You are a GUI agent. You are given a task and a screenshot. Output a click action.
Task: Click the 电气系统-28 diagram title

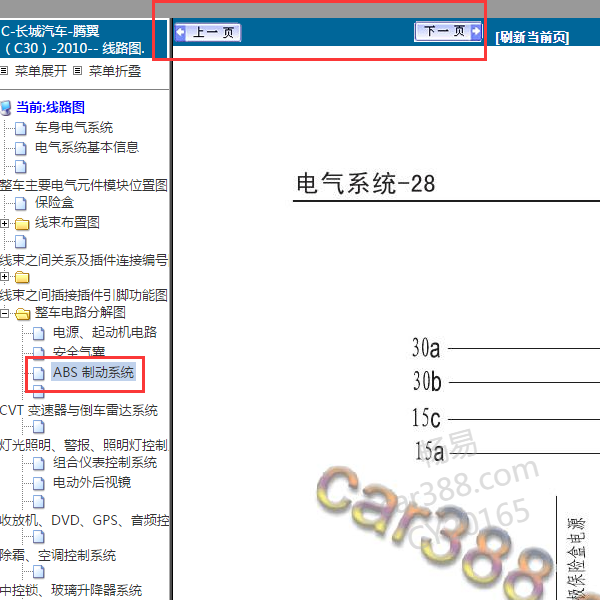(x=366, y=183)
